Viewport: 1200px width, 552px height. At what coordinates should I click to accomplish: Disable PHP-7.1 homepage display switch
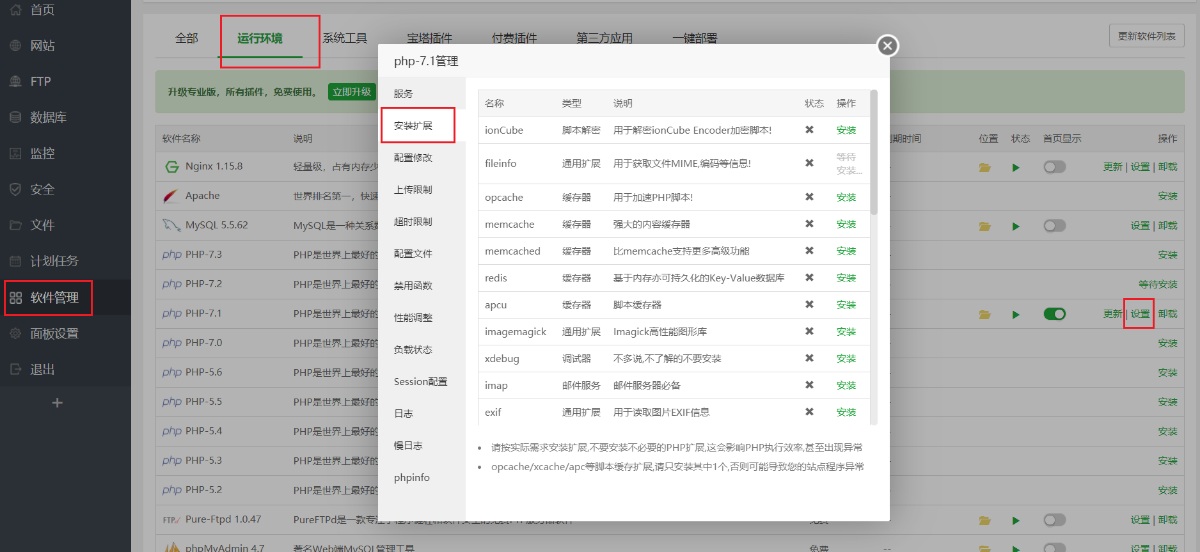tap(1054, 314)
